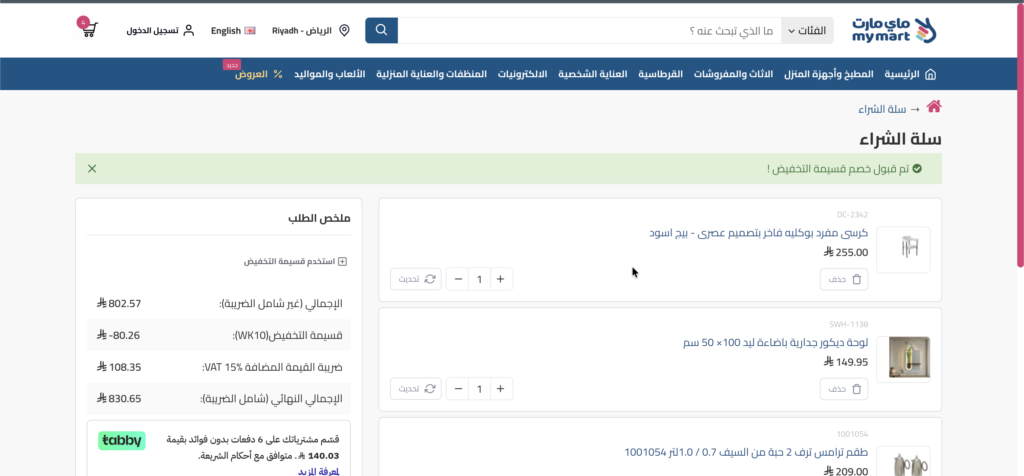Select subtotal value 802.57

pyautogui.click(x=120, y=304)
